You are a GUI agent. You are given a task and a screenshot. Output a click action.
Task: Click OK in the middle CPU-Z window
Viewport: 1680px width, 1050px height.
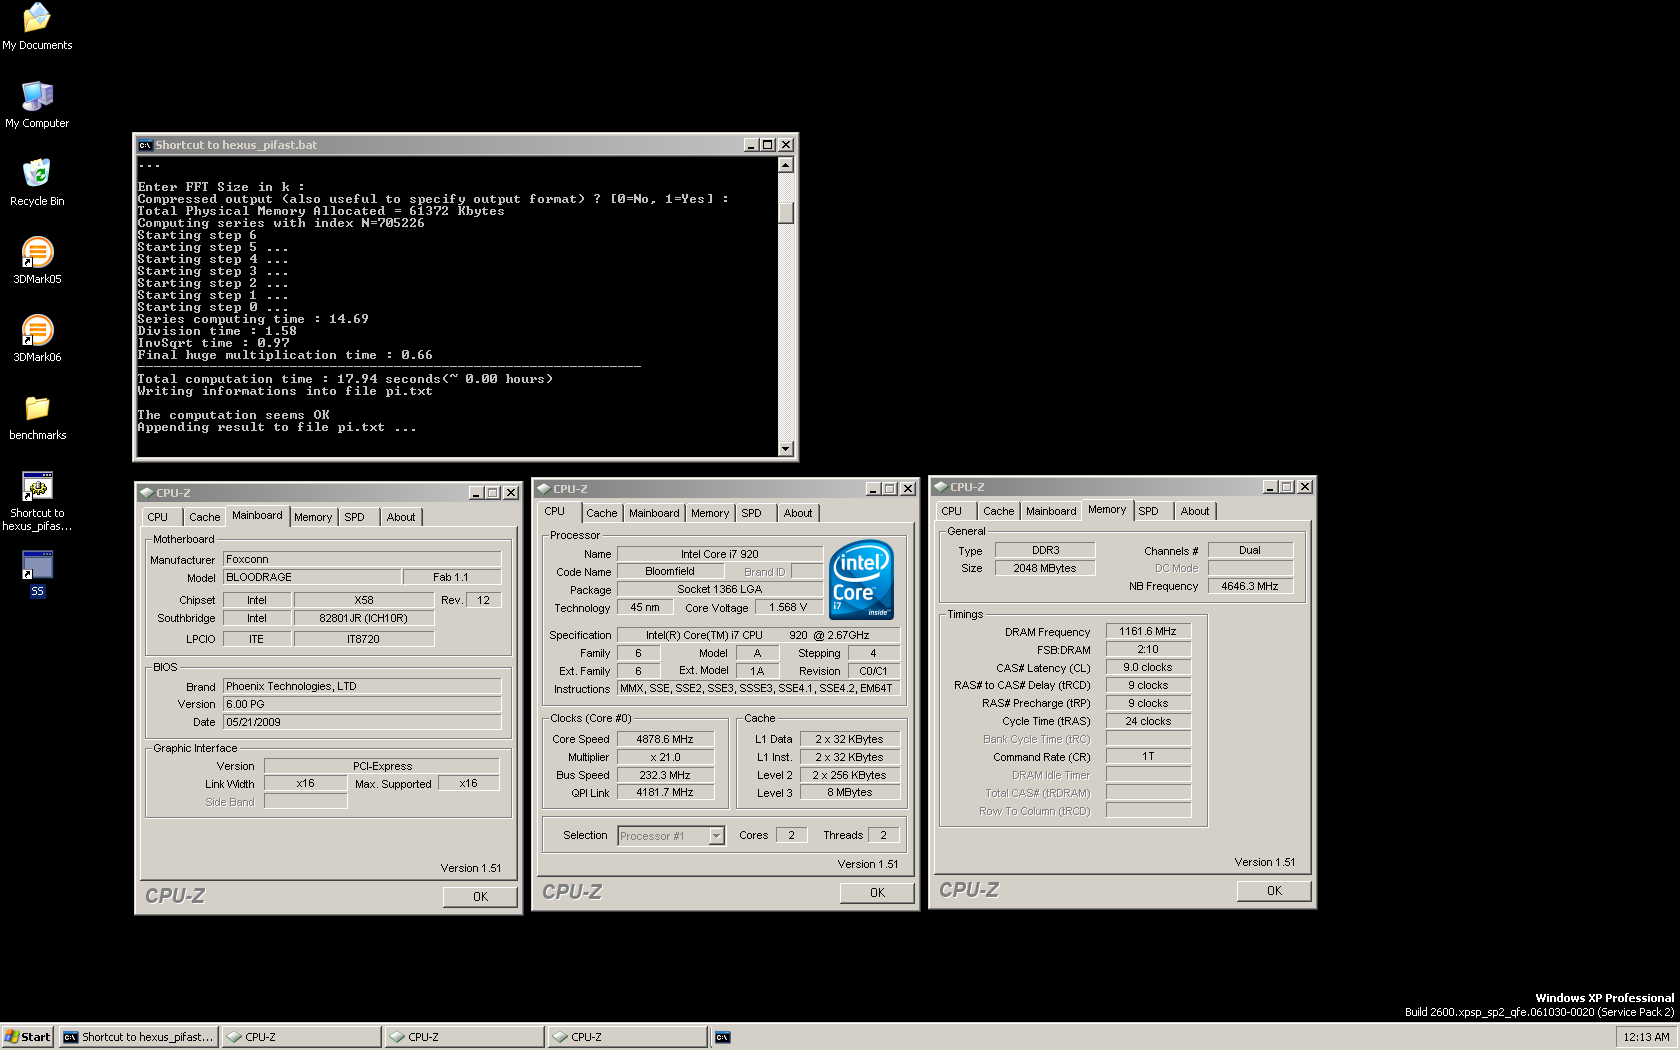877,893
